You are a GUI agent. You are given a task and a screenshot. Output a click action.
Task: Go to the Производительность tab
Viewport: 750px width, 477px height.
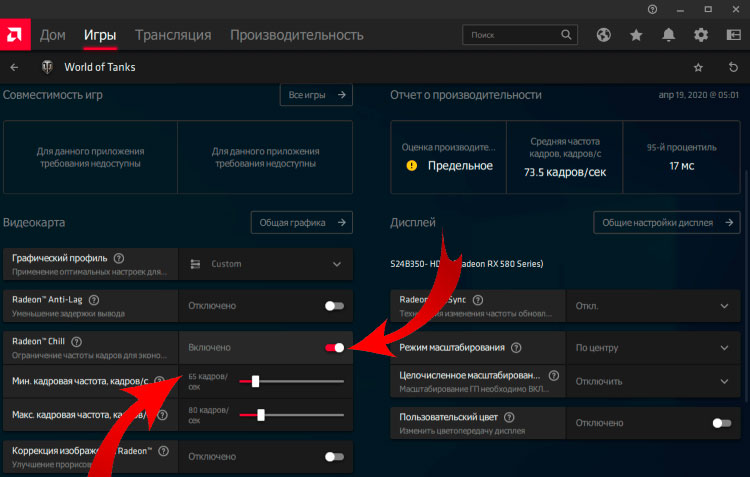click(x=296, y=35)
